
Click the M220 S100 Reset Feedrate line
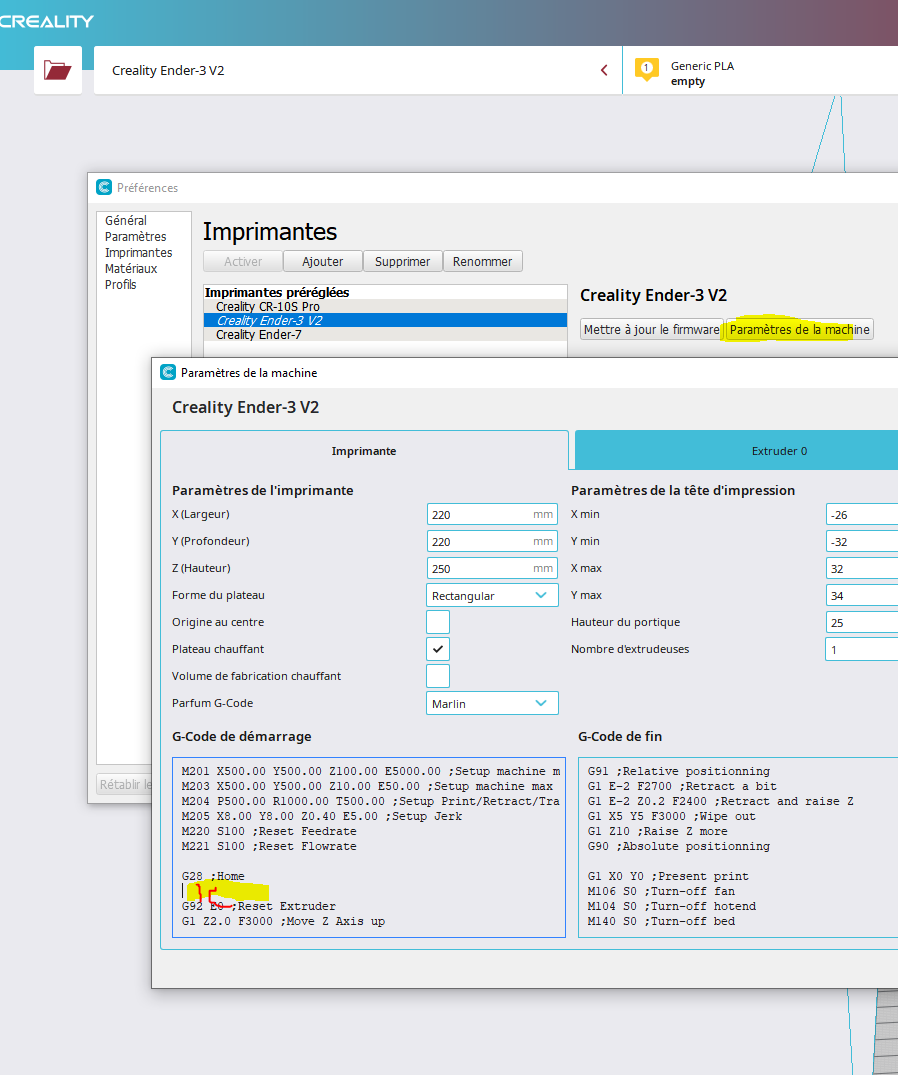click(269, 831)
